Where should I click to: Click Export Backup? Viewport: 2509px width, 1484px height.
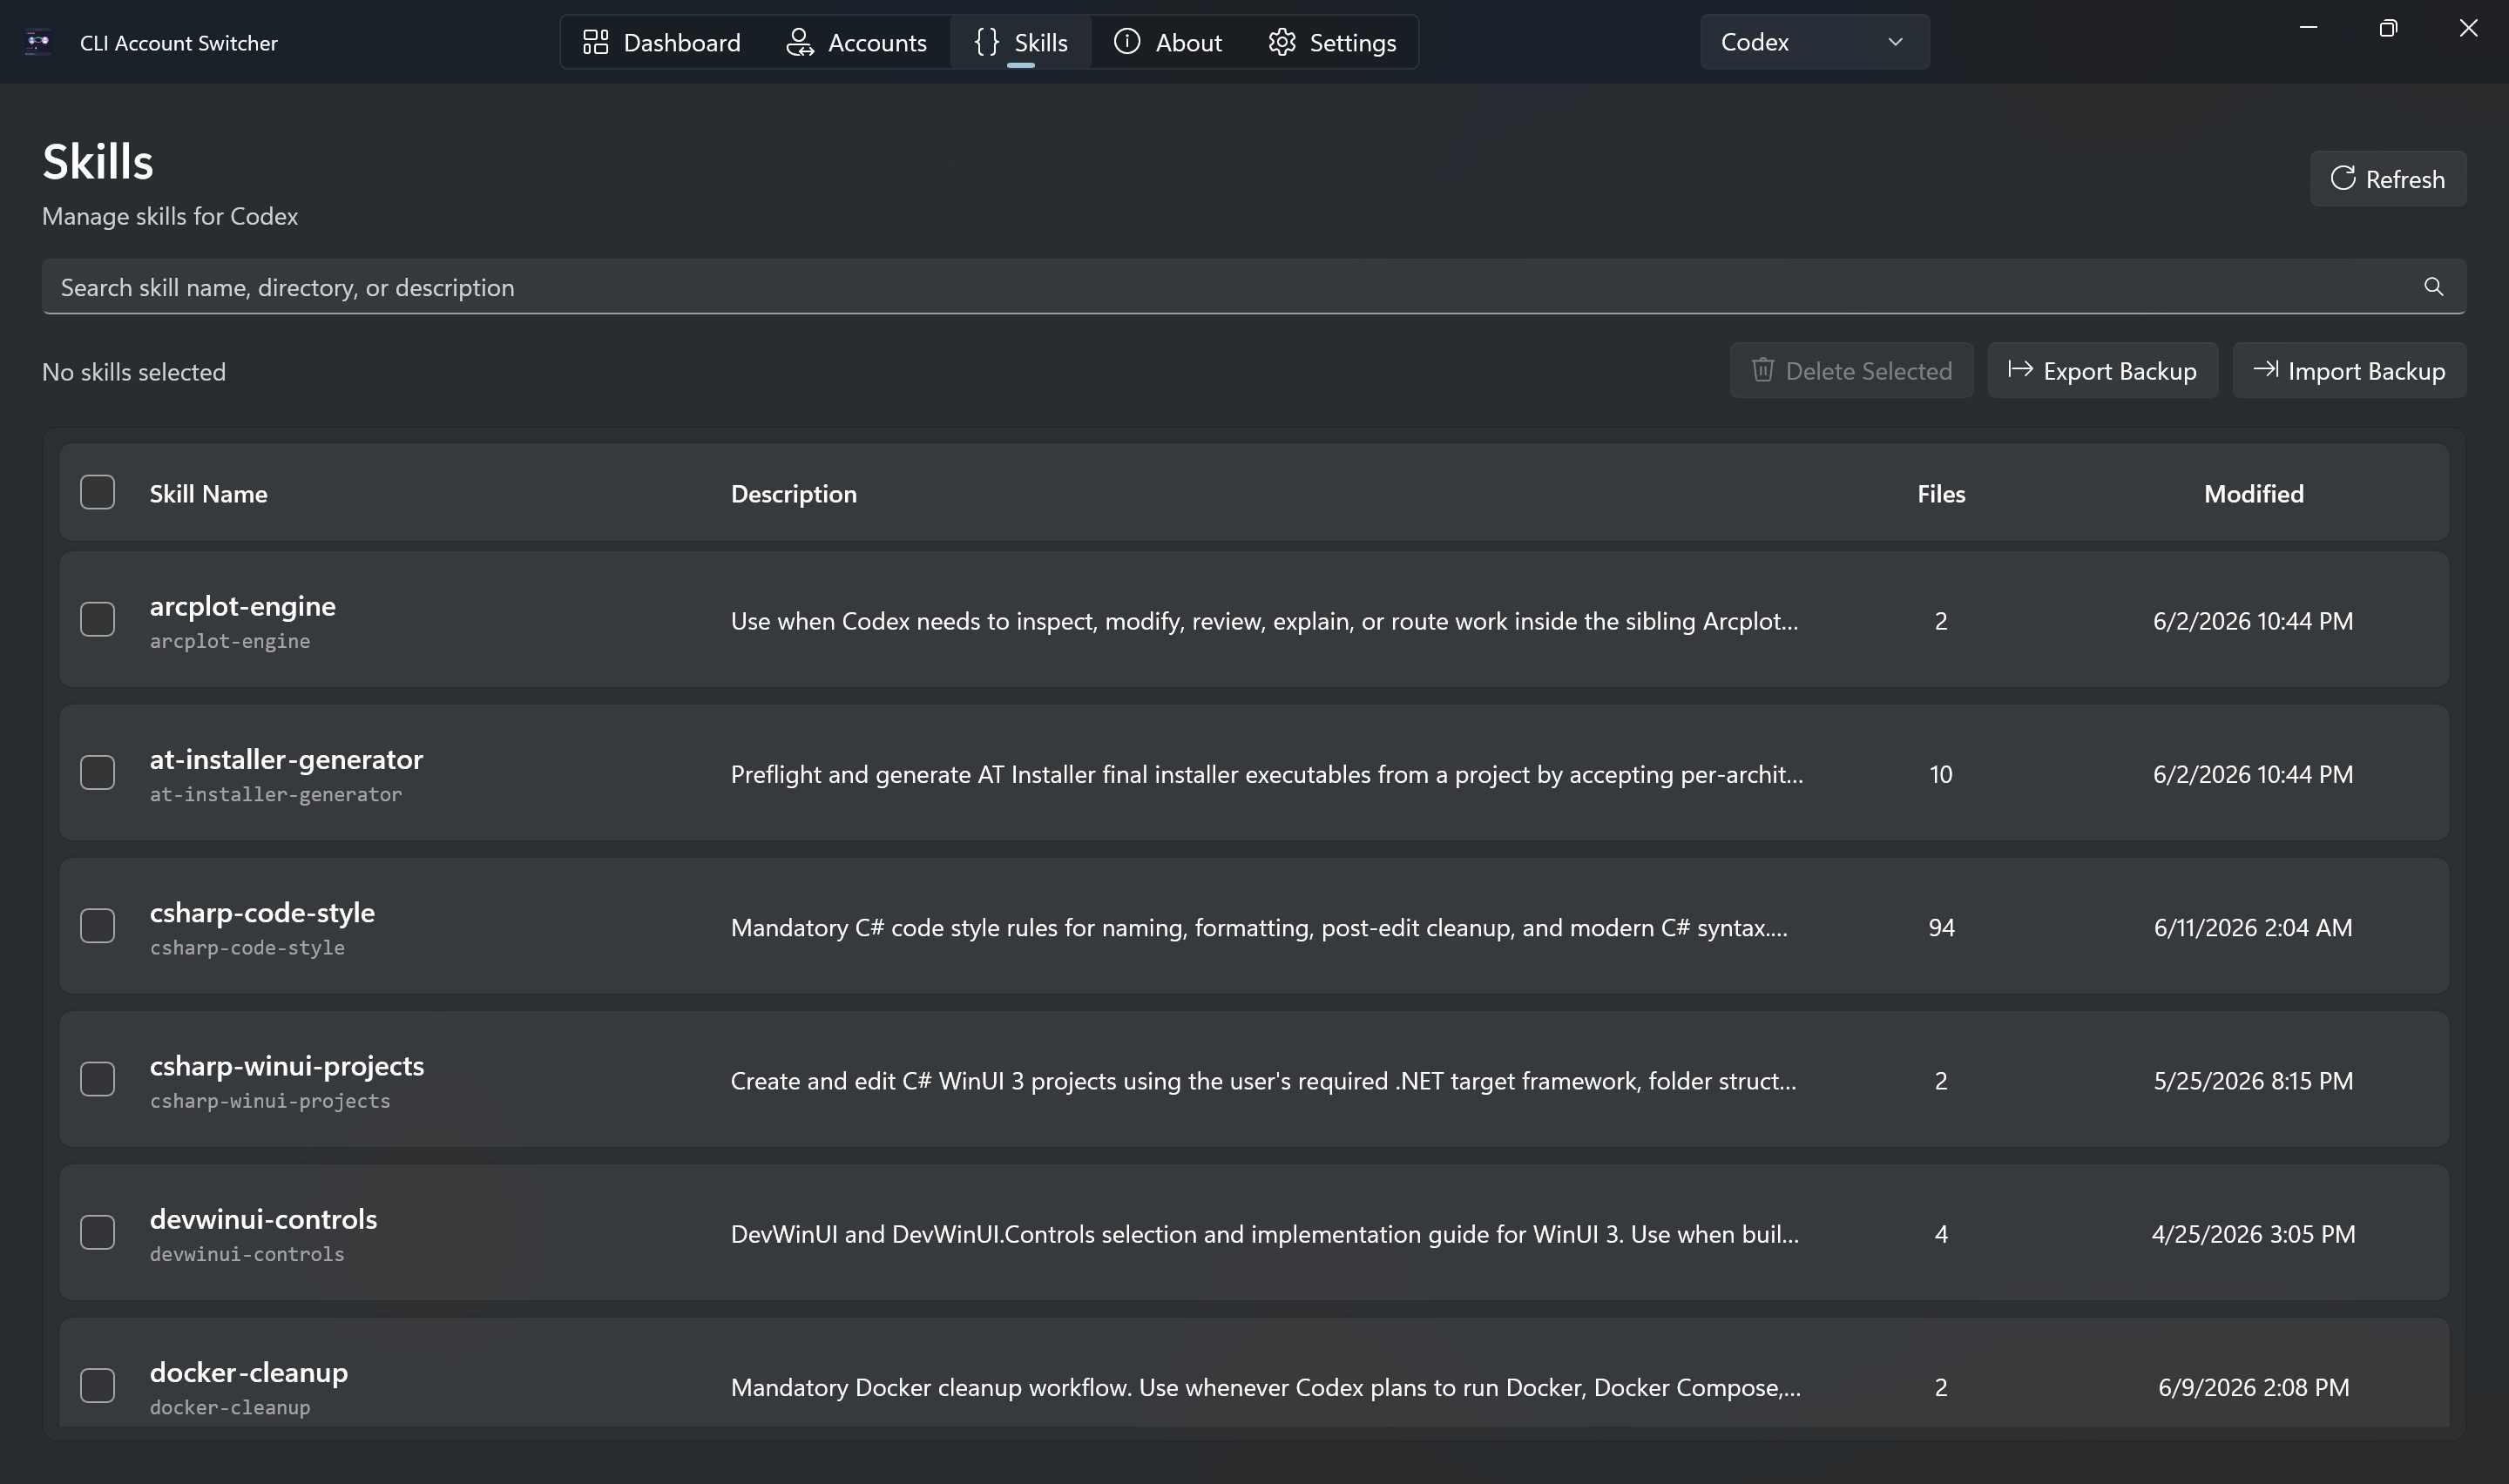(x=2102, y=371)
